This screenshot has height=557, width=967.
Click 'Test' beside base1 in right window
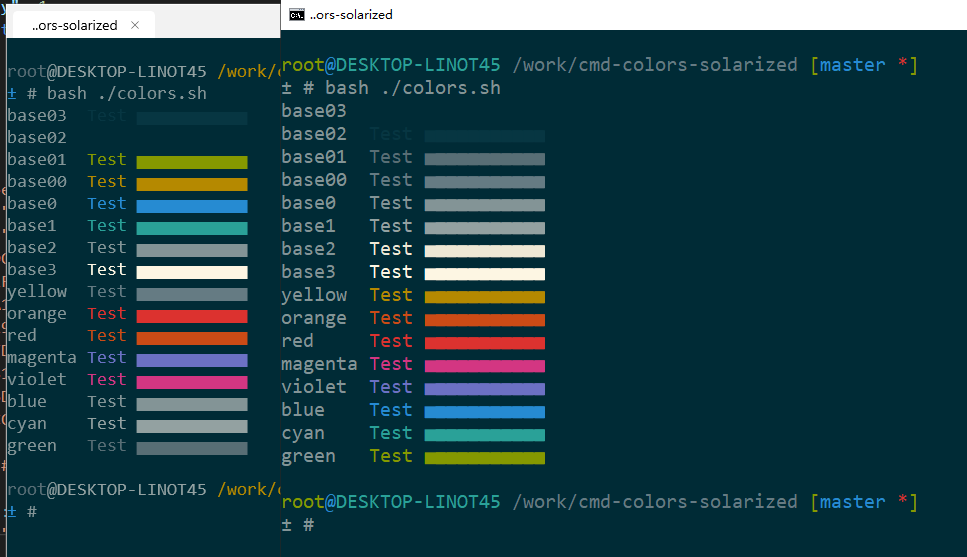(391, 226)
